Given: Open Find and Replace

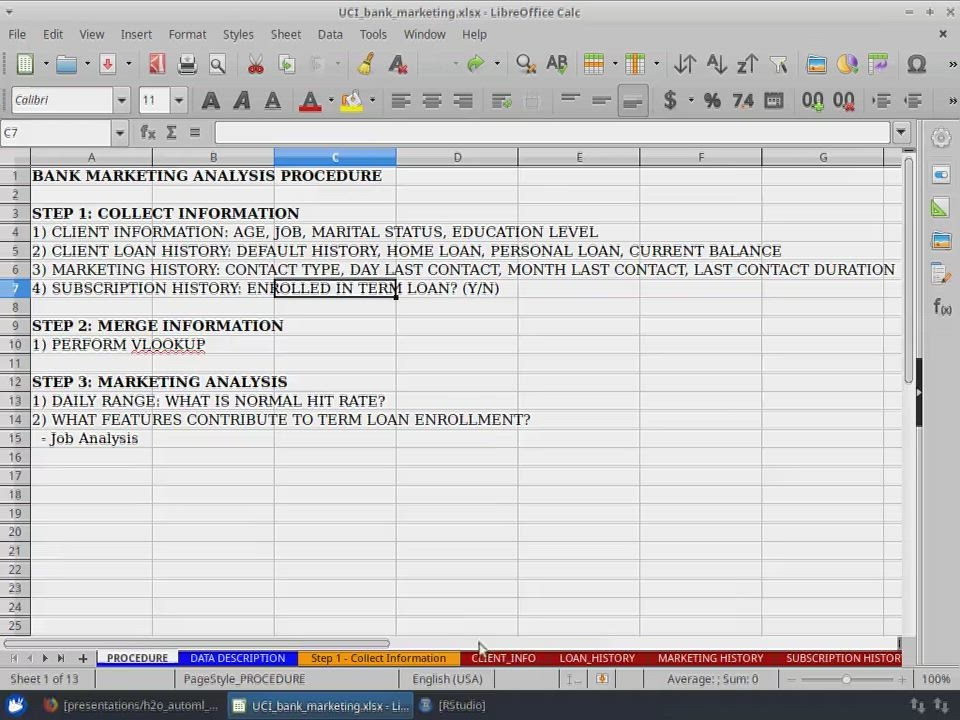Looking at the screenshot, I should pos(526,64).
